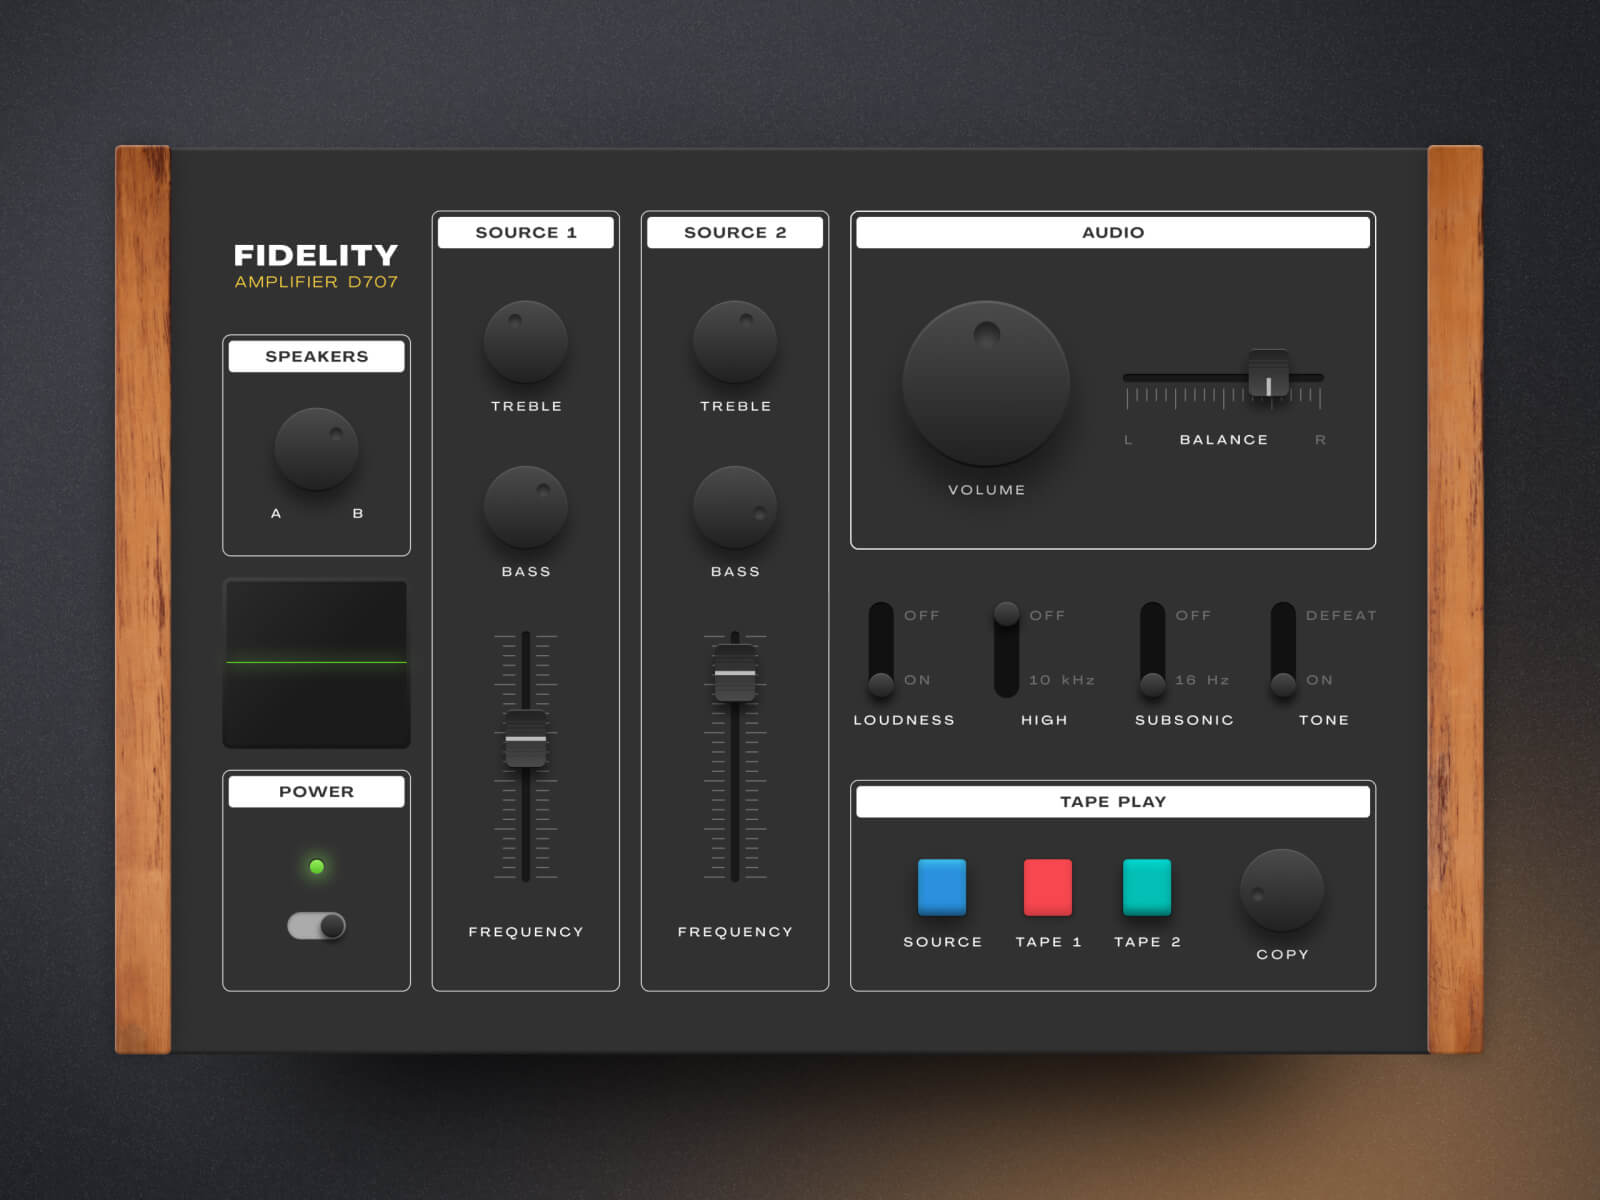Click the Copy knob in Tape Play
Screen dimensions: 1600x1200
click(x=1281, y=890)
